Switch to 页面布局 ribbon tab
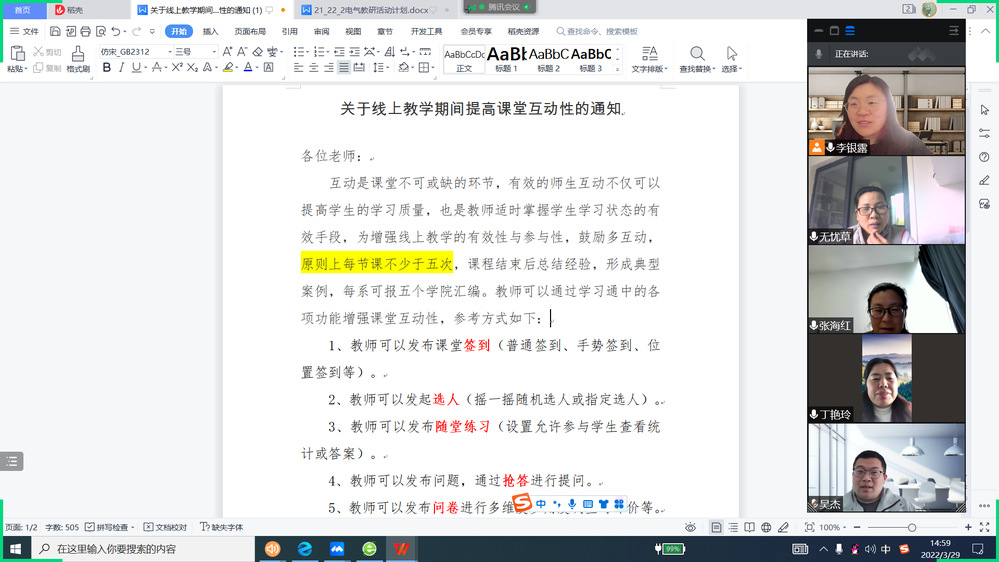Viewport: 999px width, 562px height. click(x=250, y=32)
